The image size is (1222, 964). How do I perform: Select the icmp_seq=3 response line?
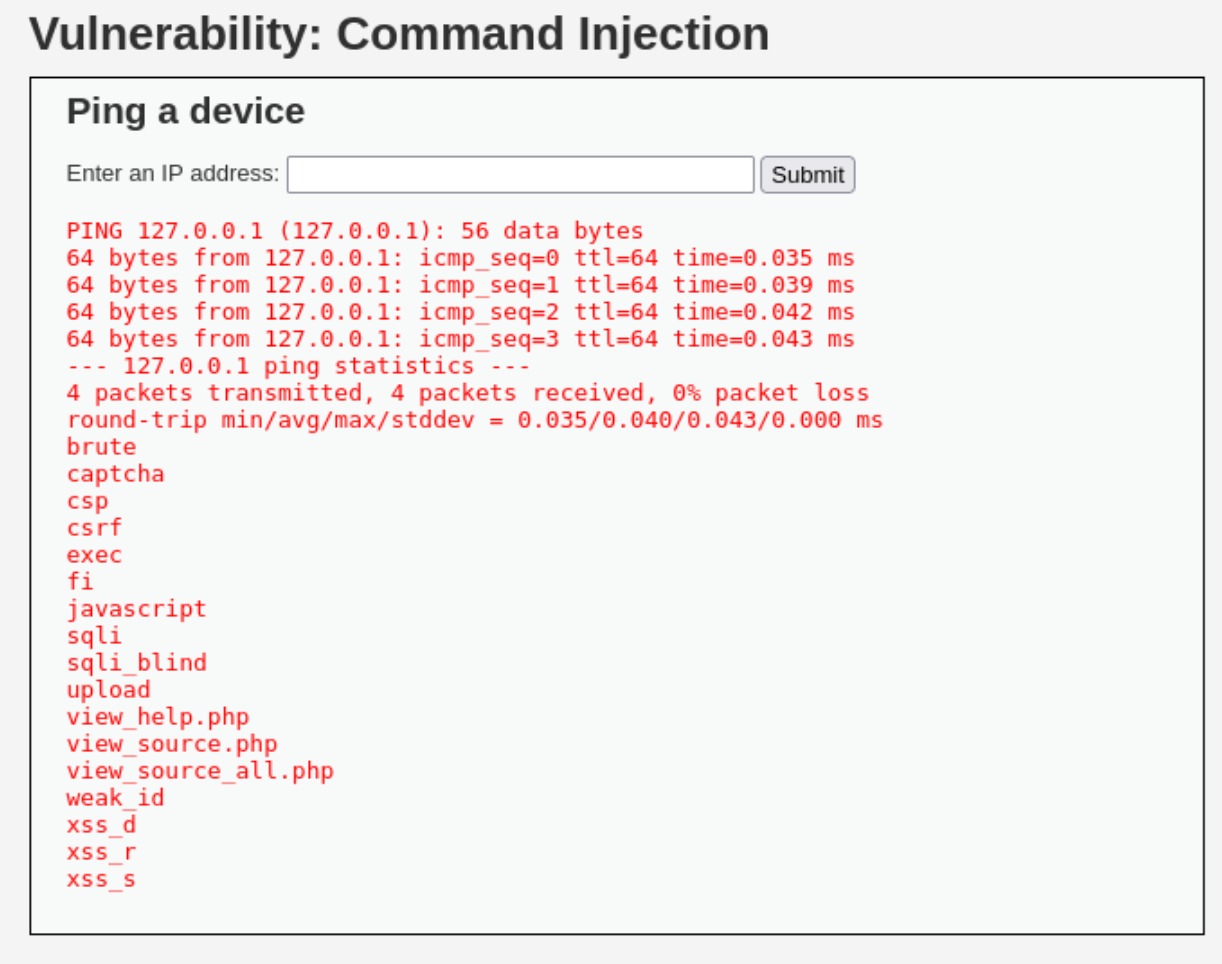[461, 339]
